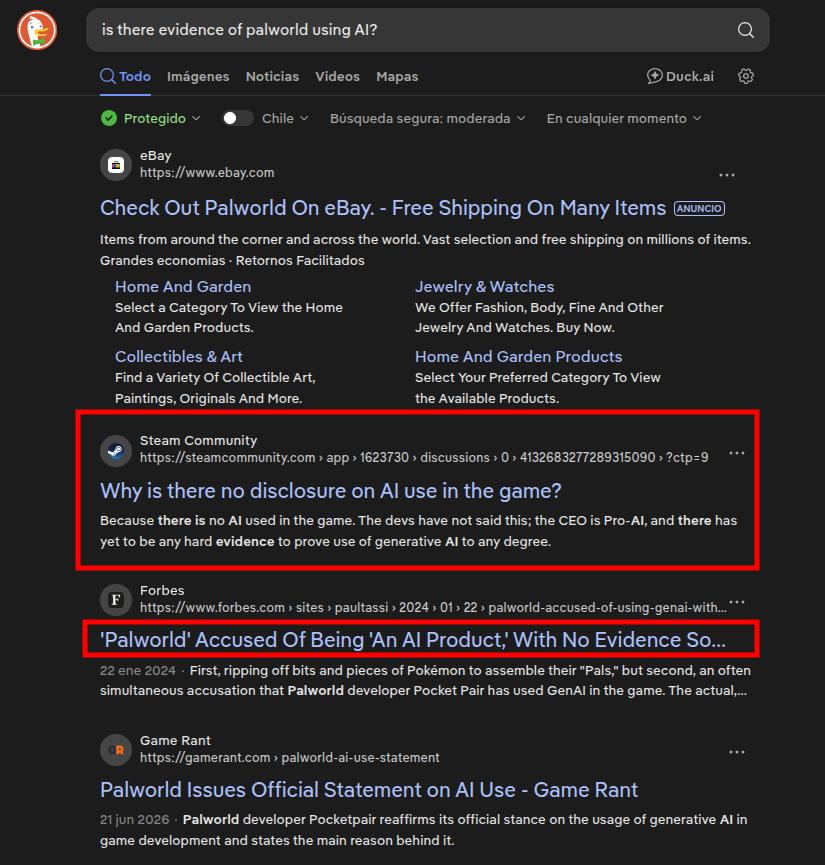Click the '22 ene 2024' date text
The image size is (825, 865).
coord(137,671)
